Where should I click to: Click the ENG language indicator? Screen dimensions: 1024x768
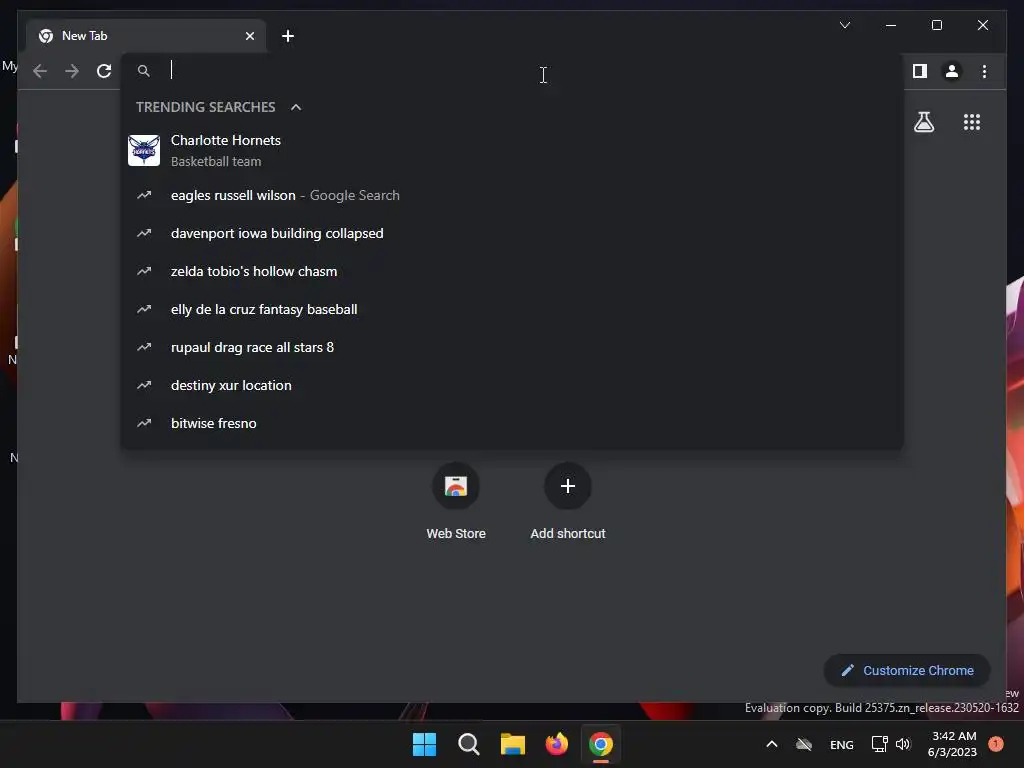click(x=841, y=744)
